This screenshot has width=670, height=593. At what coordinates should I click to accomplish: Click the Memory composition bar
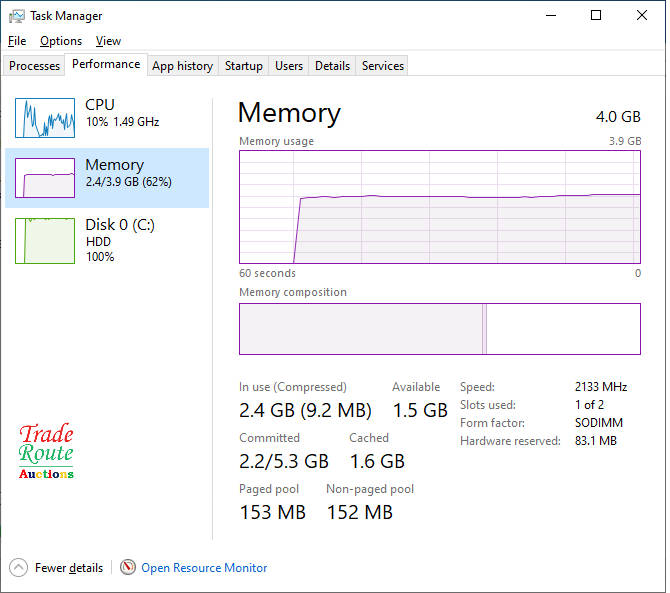(x=440, y=329)
